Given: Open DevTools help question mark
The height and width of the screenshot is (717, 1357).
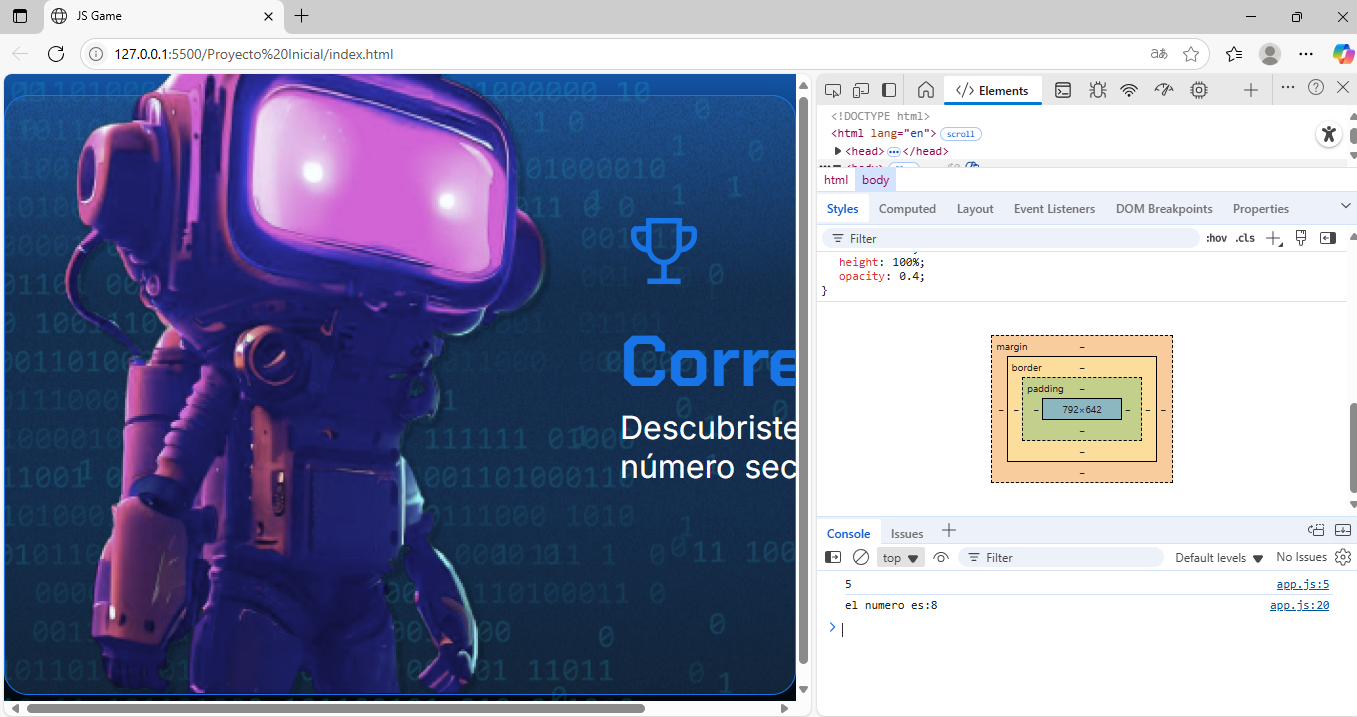Looking at the screenshot, I should pos(1316,88).
